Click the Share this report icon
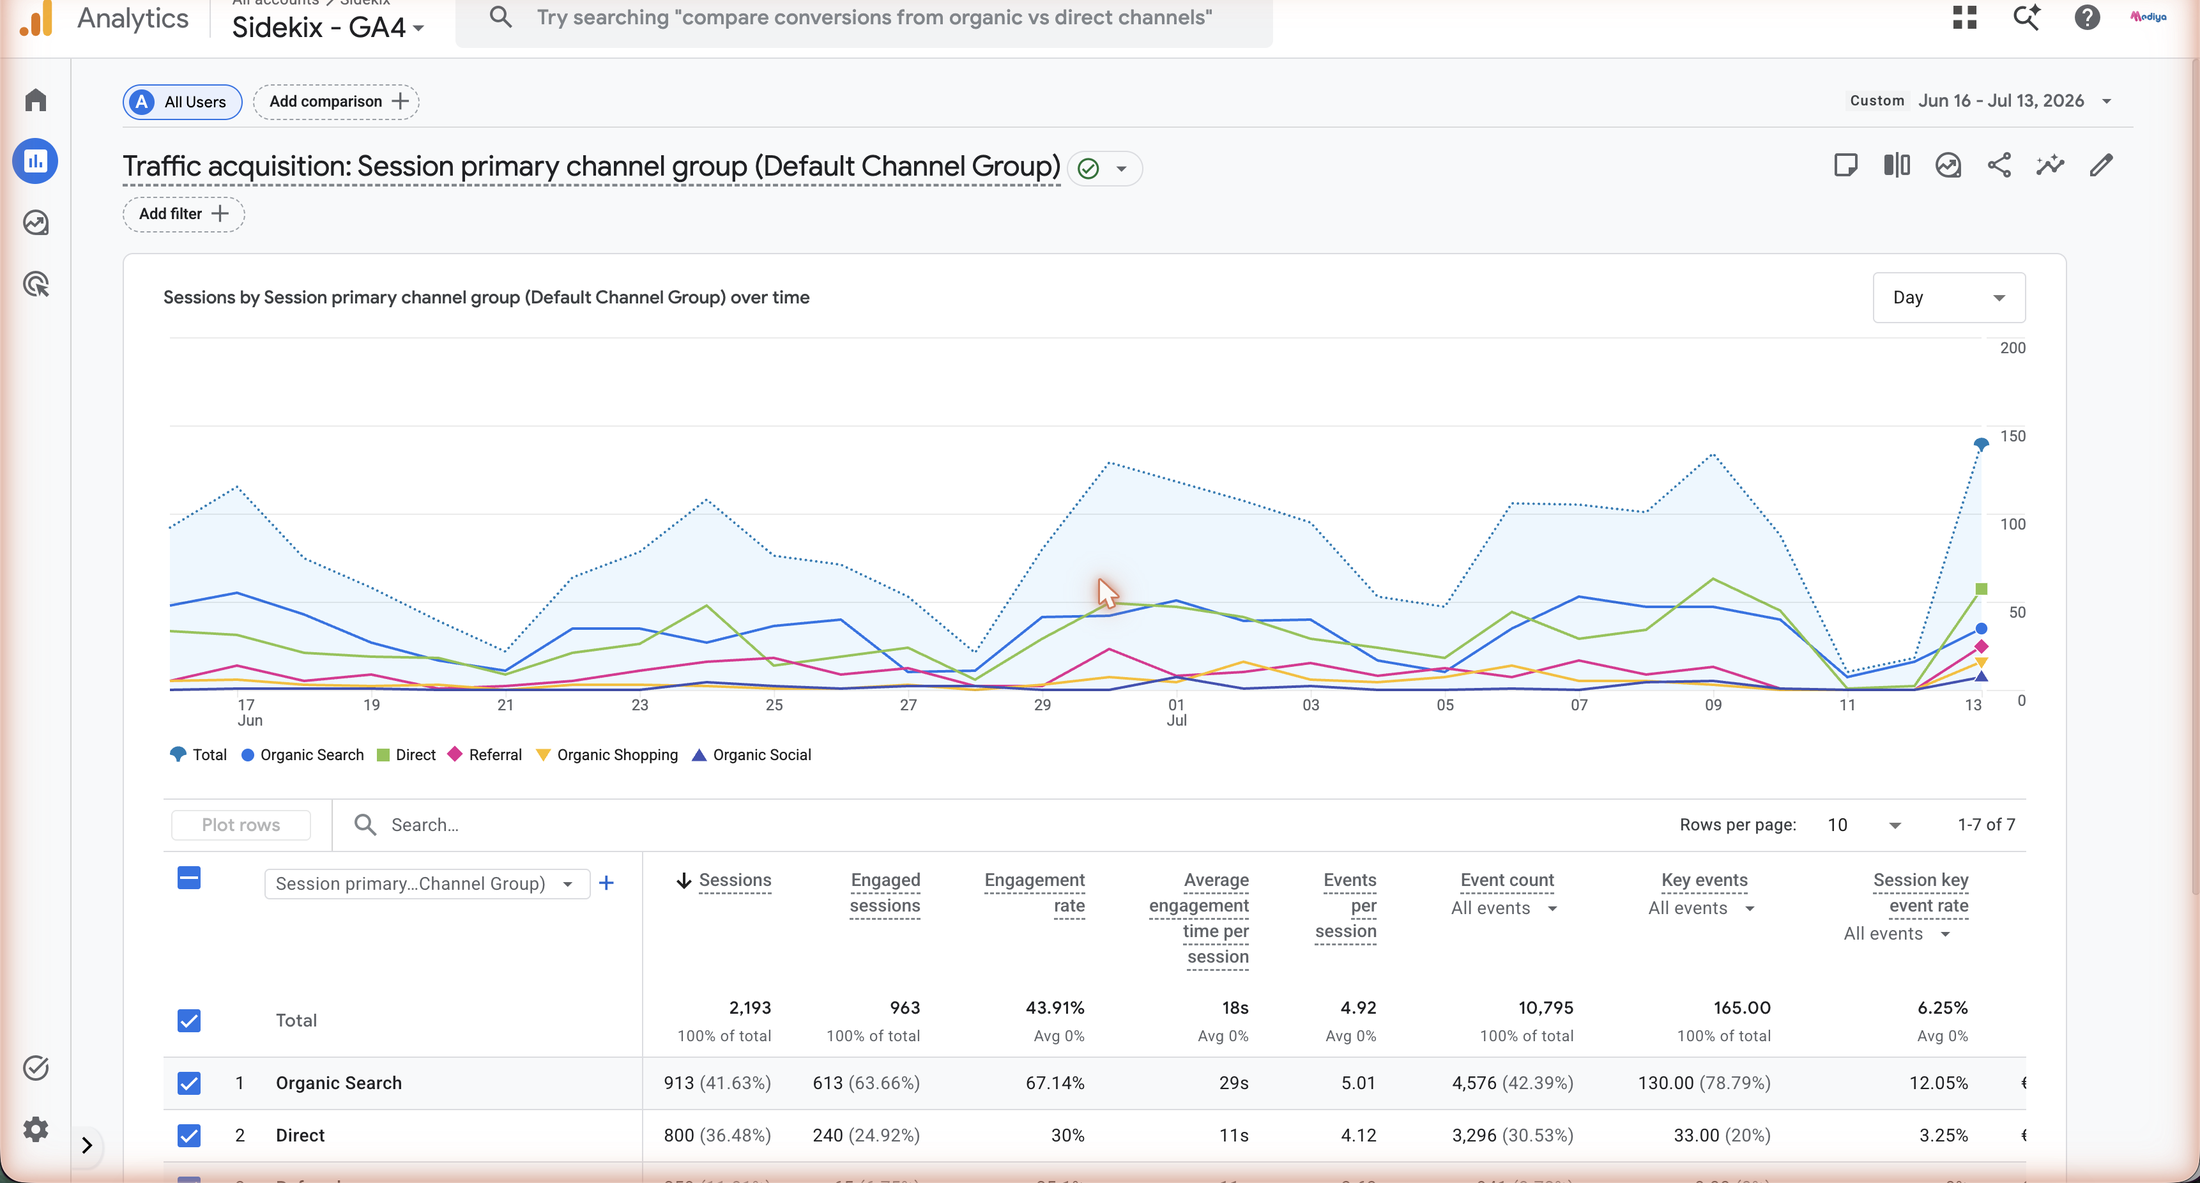 [x=1999, y=165]
